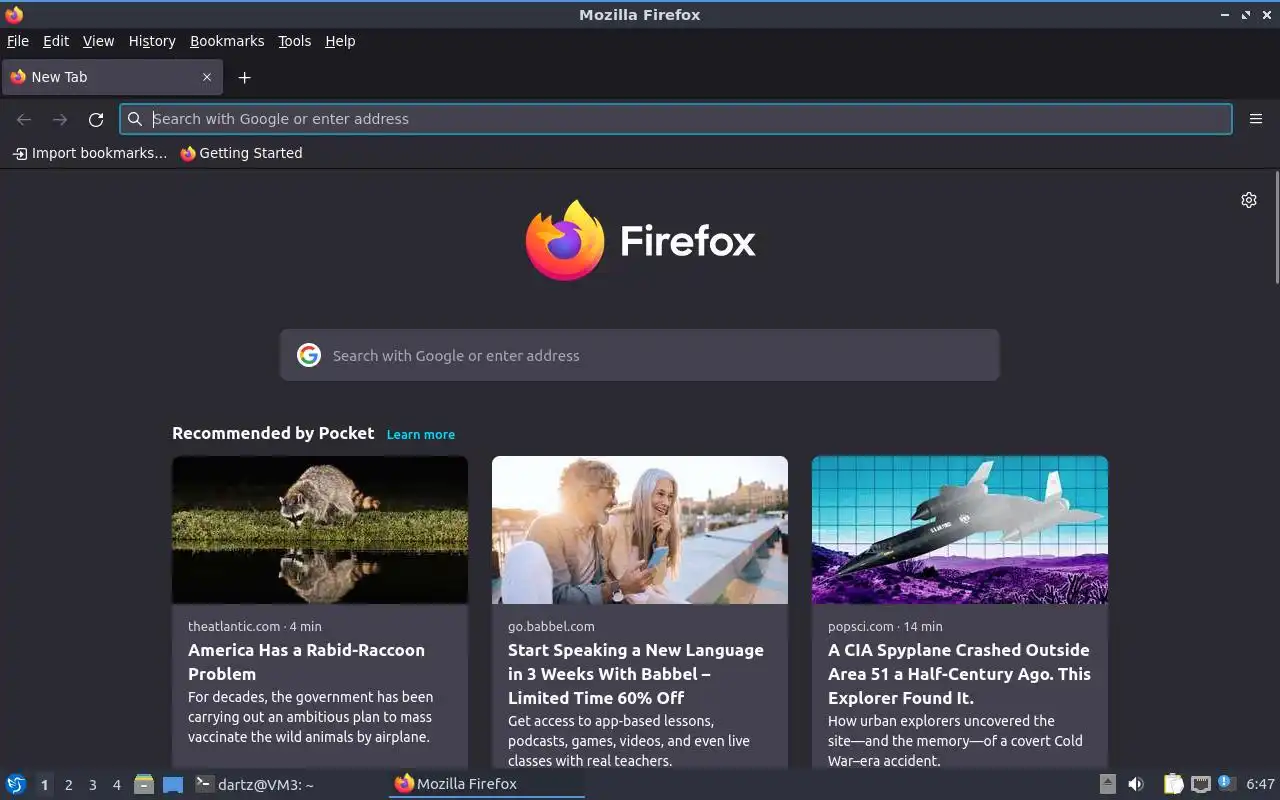Open the taskbar start menu icon
Viewport: 1280px width, 800px height.
(x=16, y=784)
